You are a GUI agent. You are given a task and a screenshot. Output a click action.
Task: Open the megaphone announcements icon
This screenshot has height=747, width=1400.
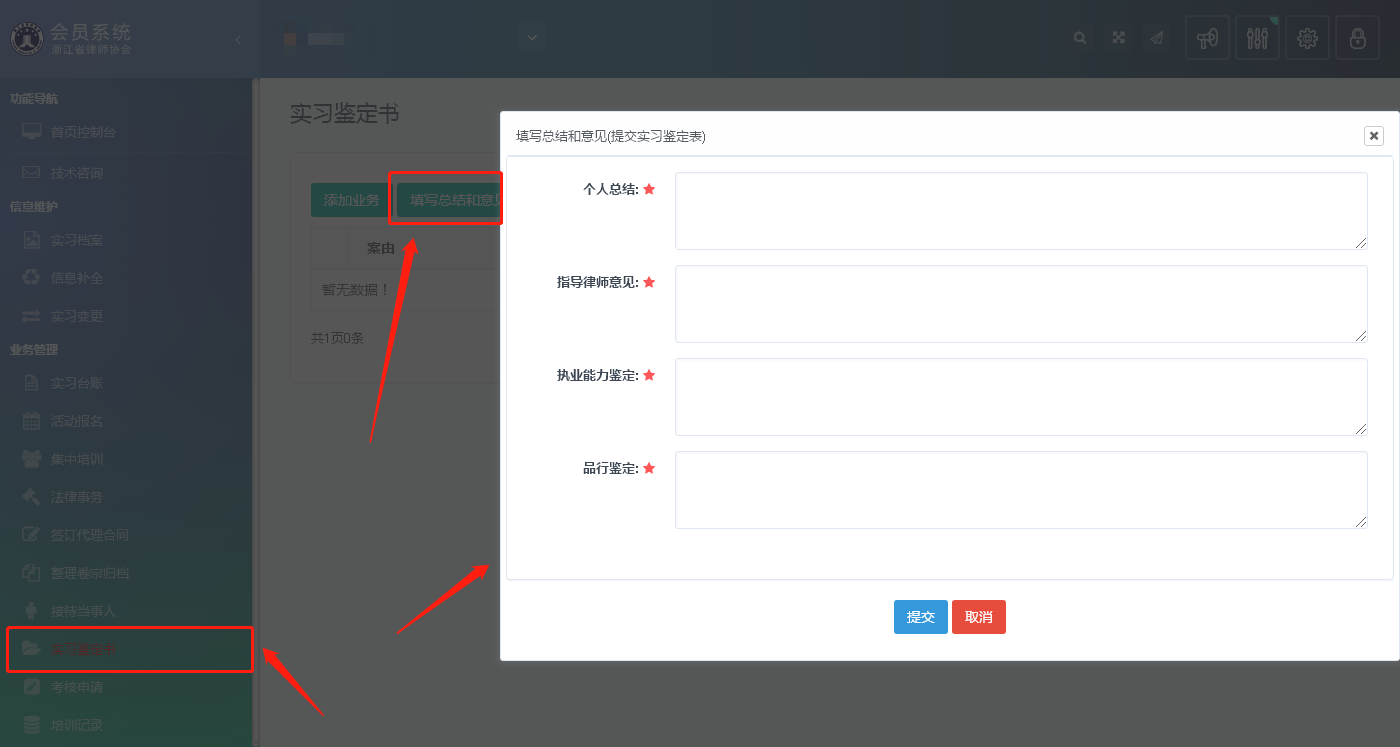coord(1207,38)
